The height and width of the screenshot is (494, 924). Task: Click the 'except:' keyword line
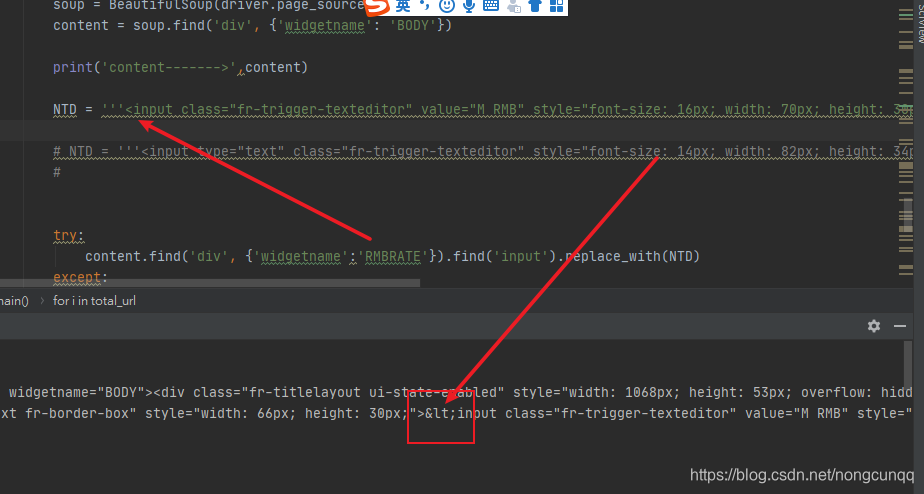click(80, 277)
